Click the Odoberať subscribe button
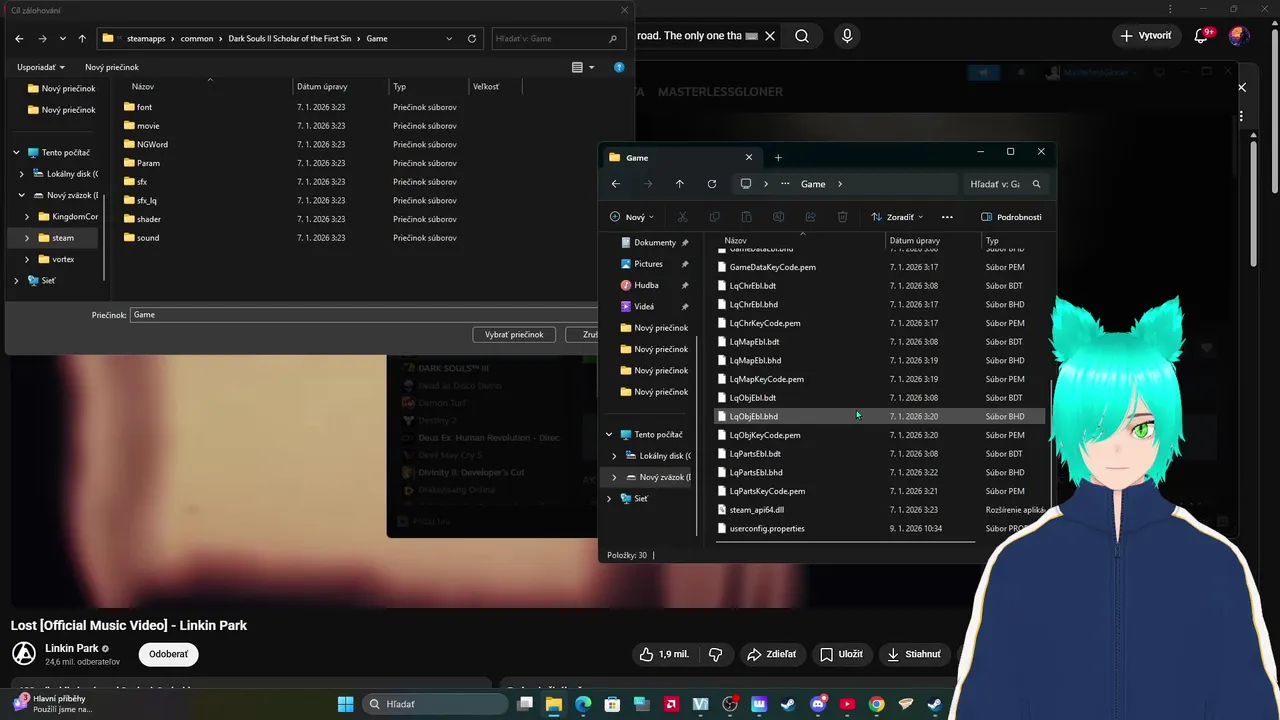 point(168,654)
